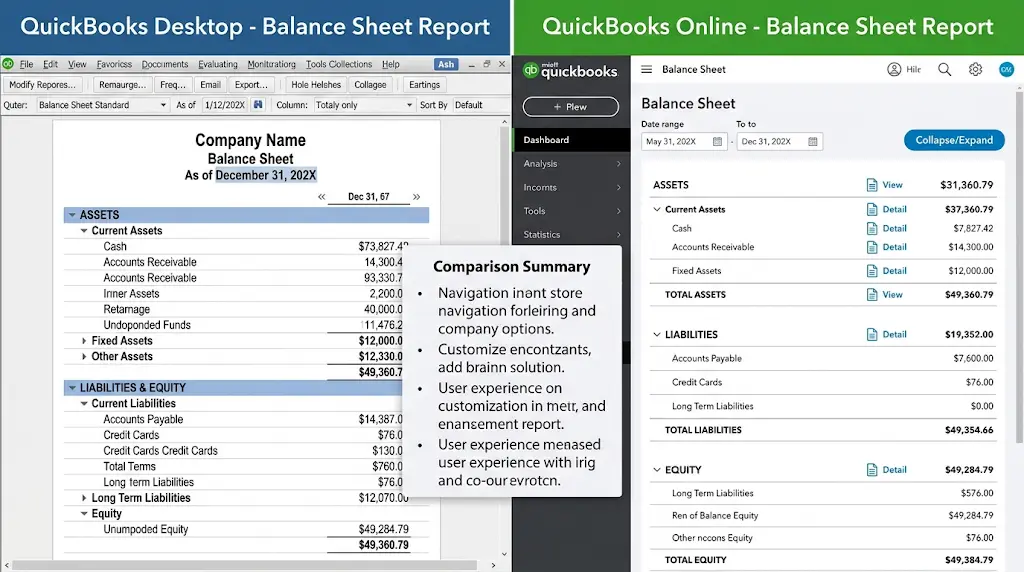Collapse the ASSETS section in Desktop report
The image size is (1024, 572).
pos(72,215)
